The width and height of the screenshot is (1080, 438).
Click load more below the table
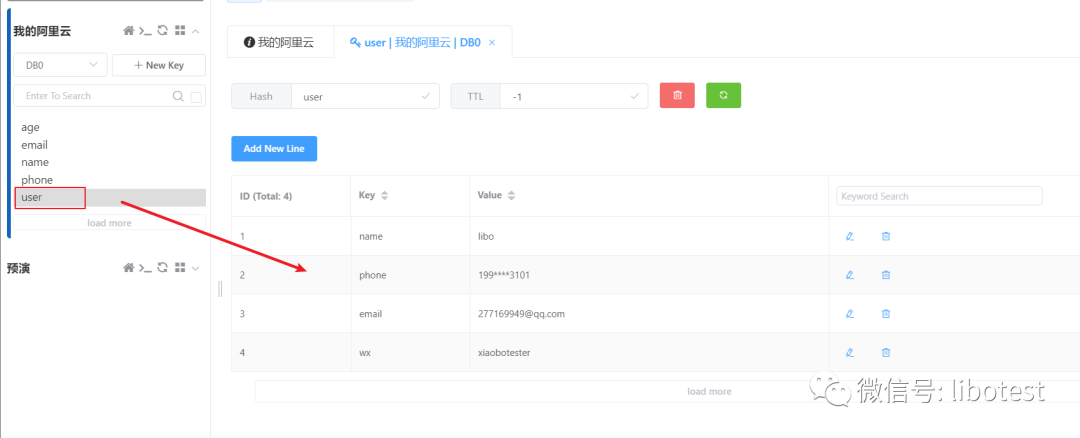[x=709, y=391]
